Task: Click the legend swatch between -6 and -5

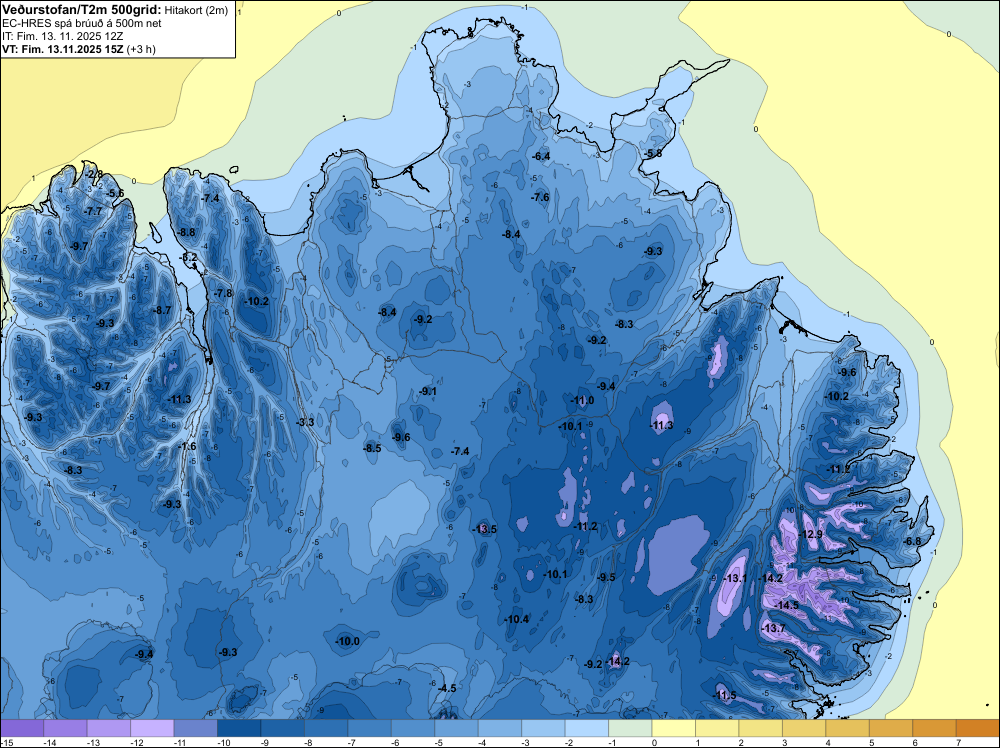Action: tap(413, 728)
